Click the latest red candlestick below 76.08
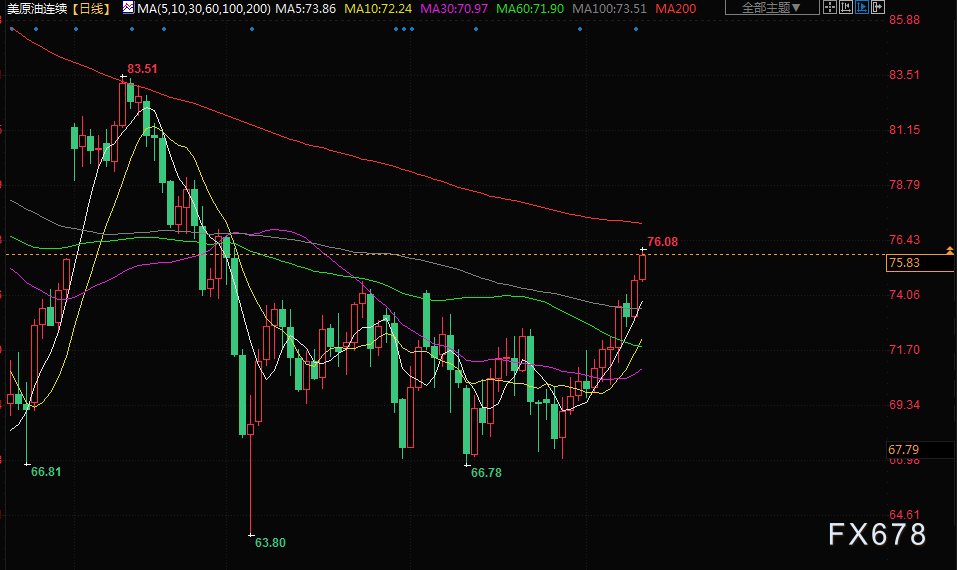957x570 pixels. point(643,266)
